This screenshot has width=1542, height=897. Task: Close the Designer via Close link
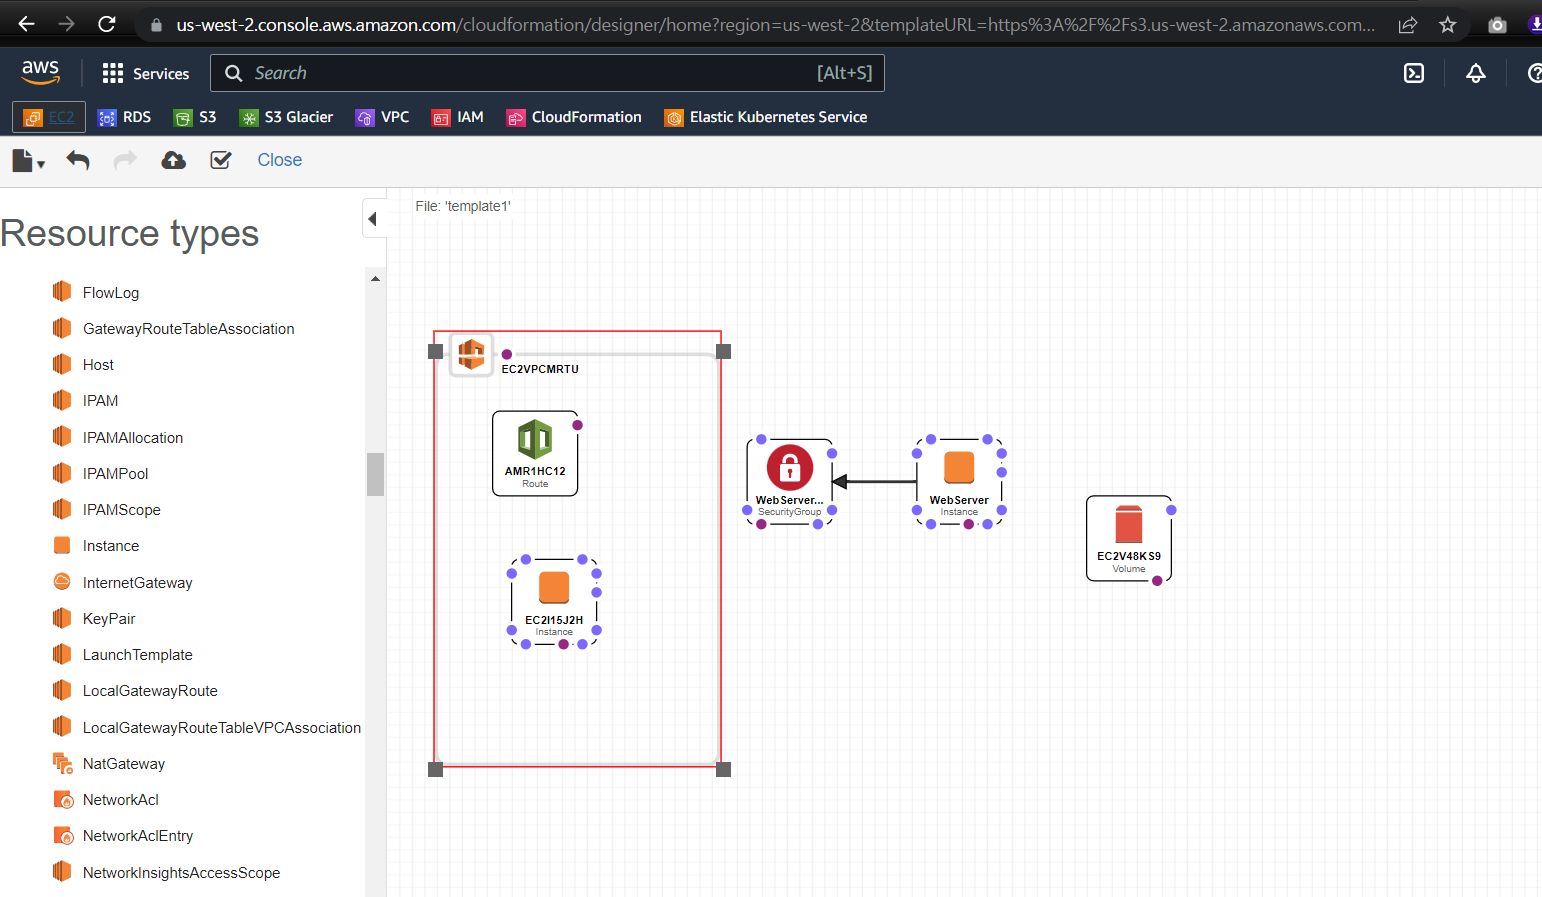[x=280, y=160]
